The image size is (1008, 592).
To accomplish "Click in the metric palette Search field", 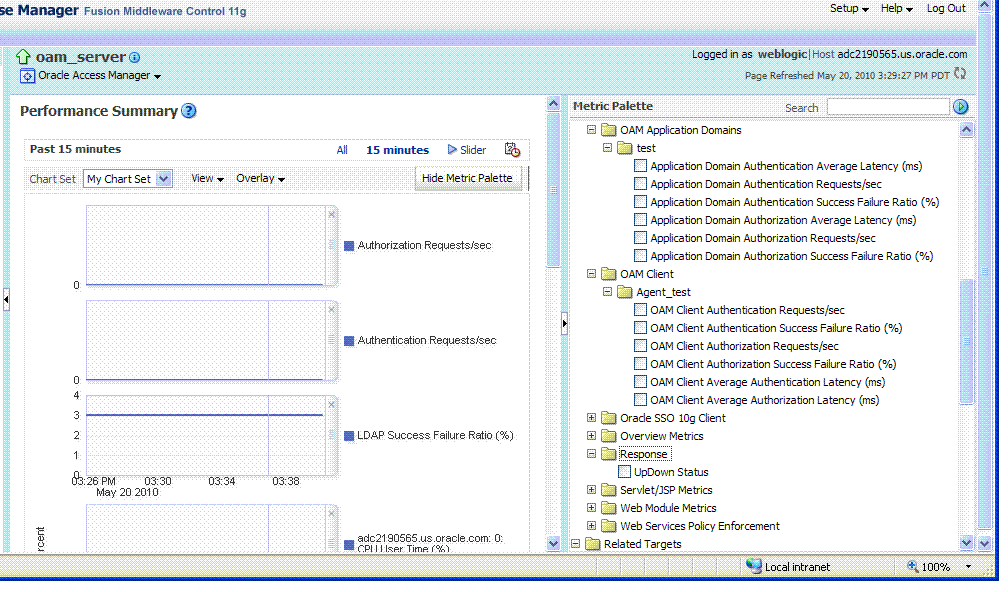I will tap(888, 107).
